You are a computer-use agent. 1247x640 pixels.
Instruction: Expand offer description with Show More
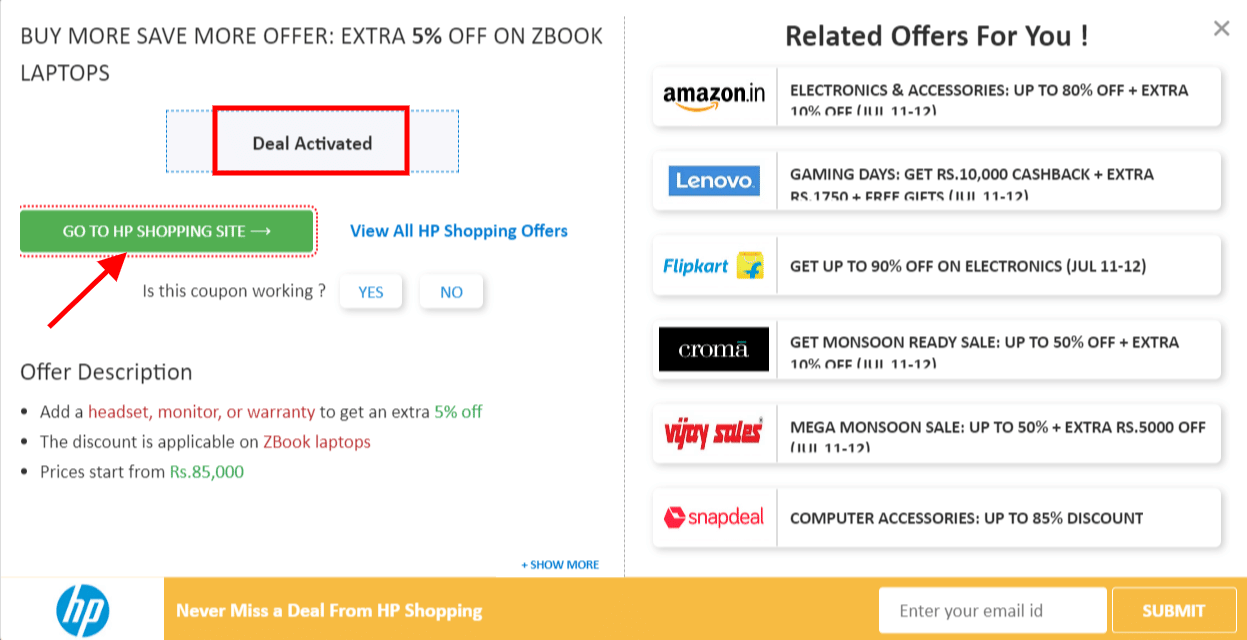coord(560,565)
